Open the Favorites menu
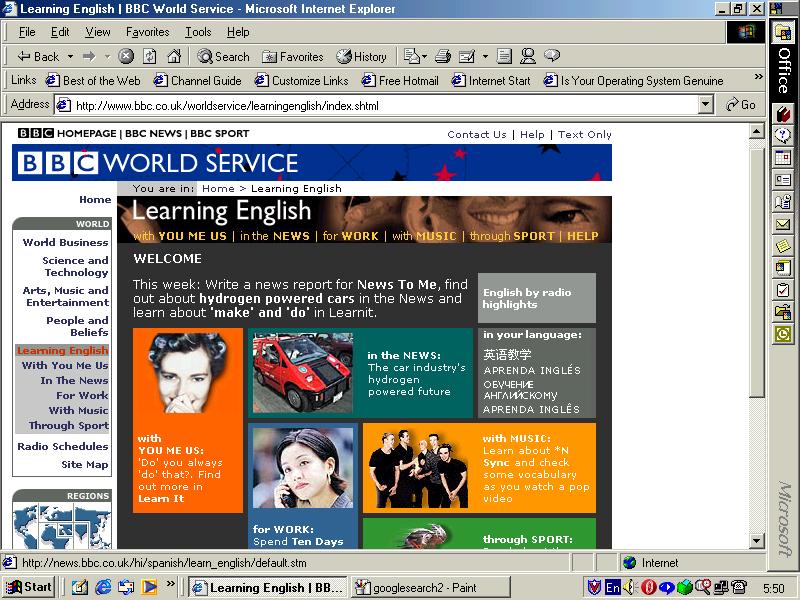The height and width of the screenshot is (600, 800). click(147, 32)
